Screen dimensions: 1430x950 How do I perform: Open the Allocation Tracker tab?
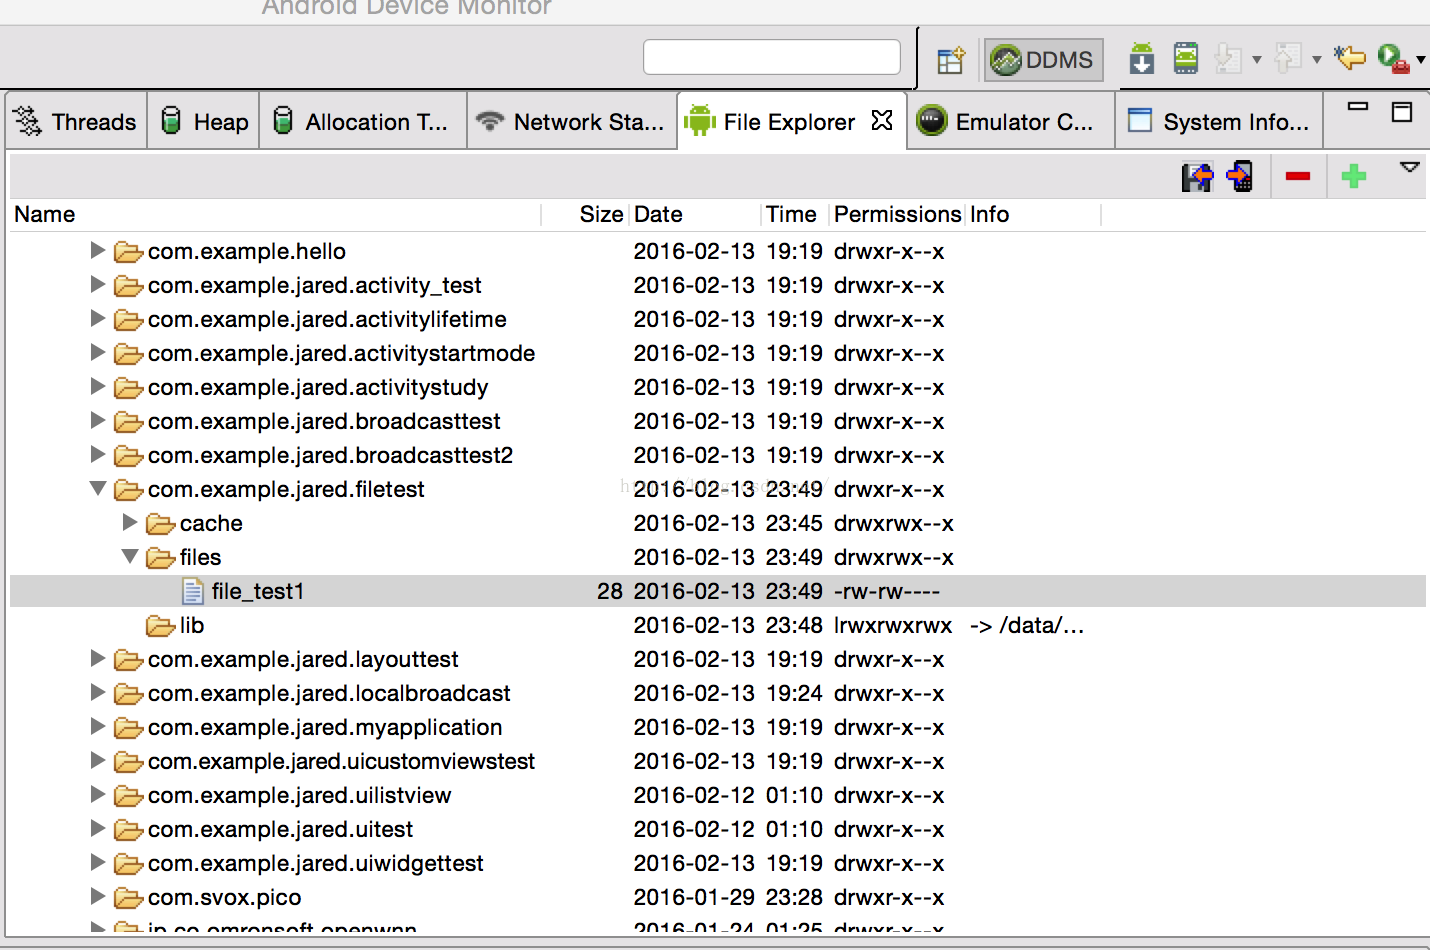(x=363, y=122)
